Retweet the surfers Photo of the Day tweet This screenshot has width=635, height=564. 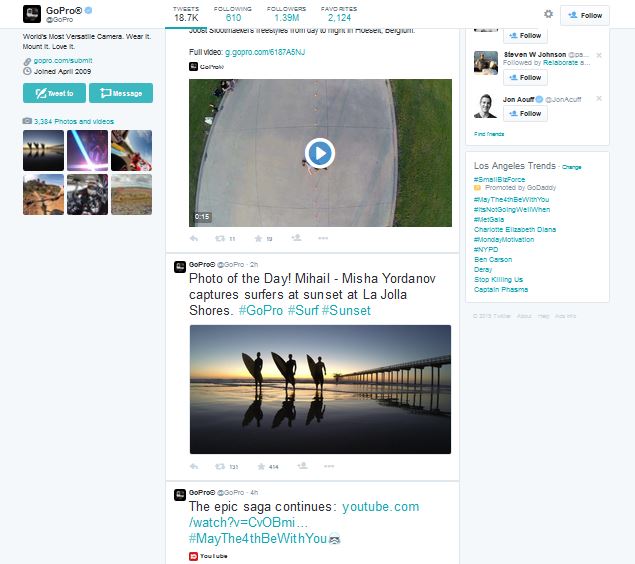click(x=222, y=466)
